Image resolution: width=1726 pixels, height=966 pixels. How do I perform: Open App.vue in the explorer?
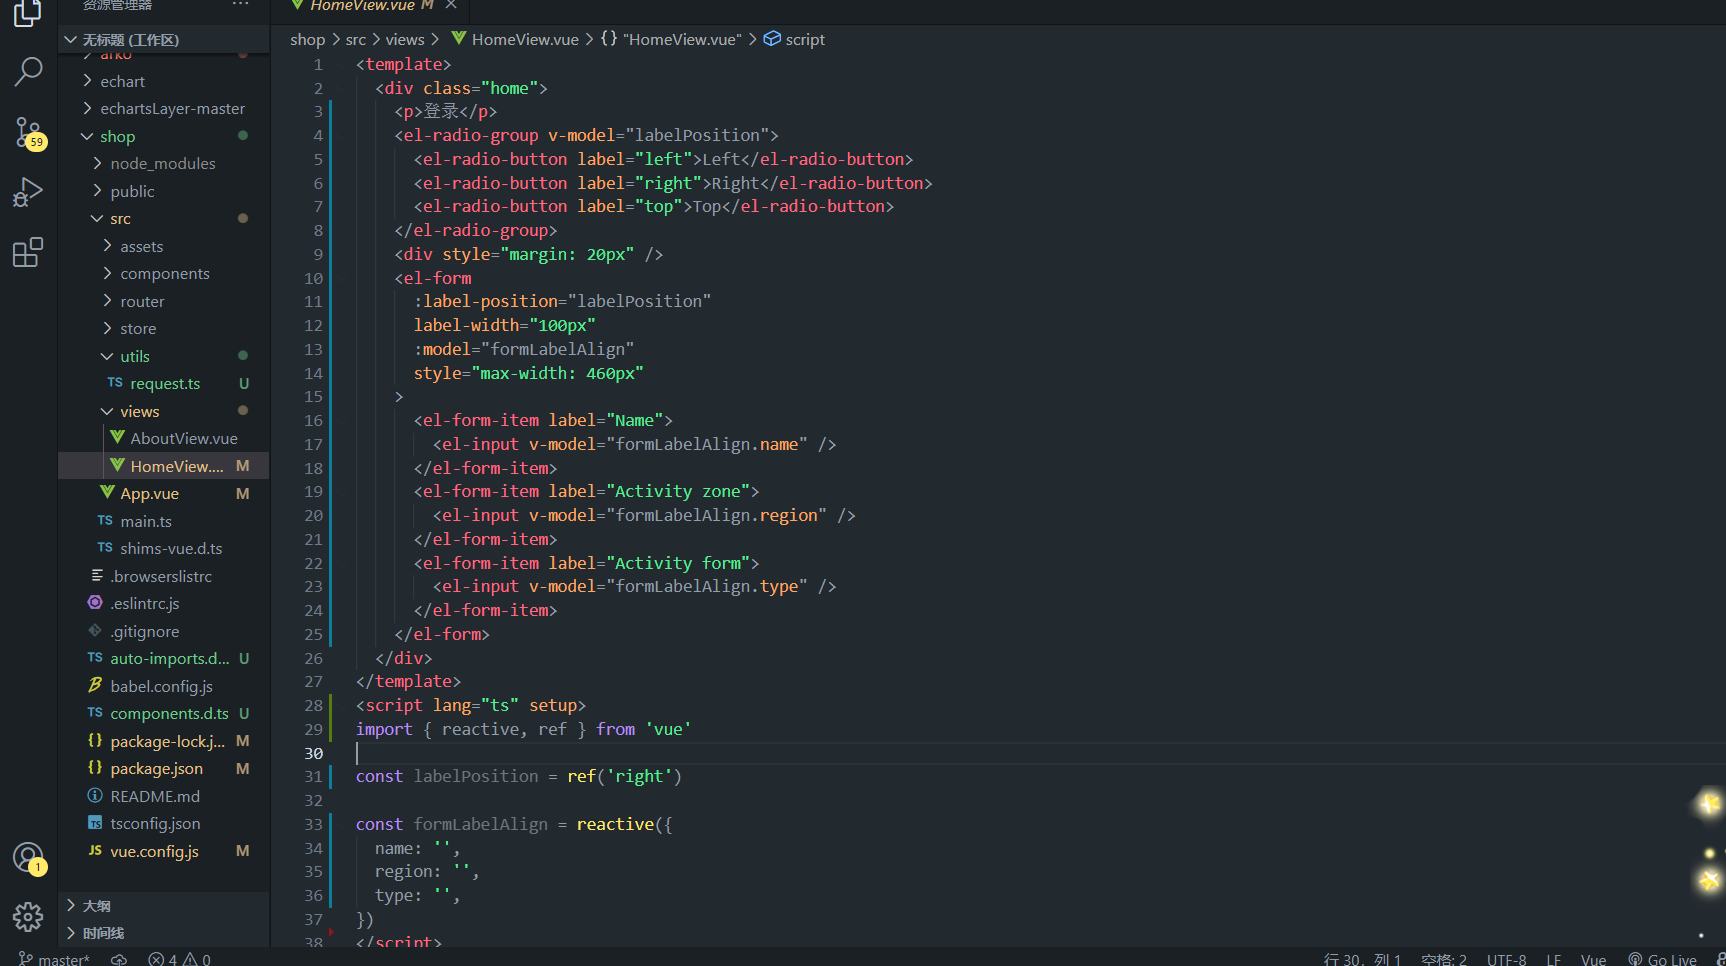coord(165,493)
